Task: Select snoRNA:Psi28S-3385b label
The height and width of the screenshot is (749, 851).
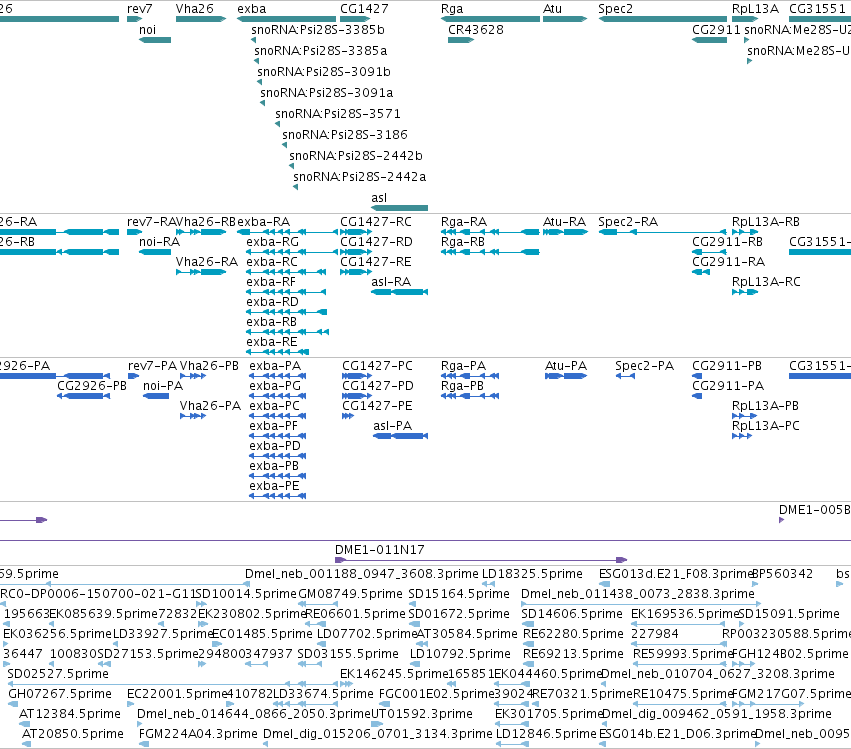Action: pyautogui.click(x=318, y=29)
